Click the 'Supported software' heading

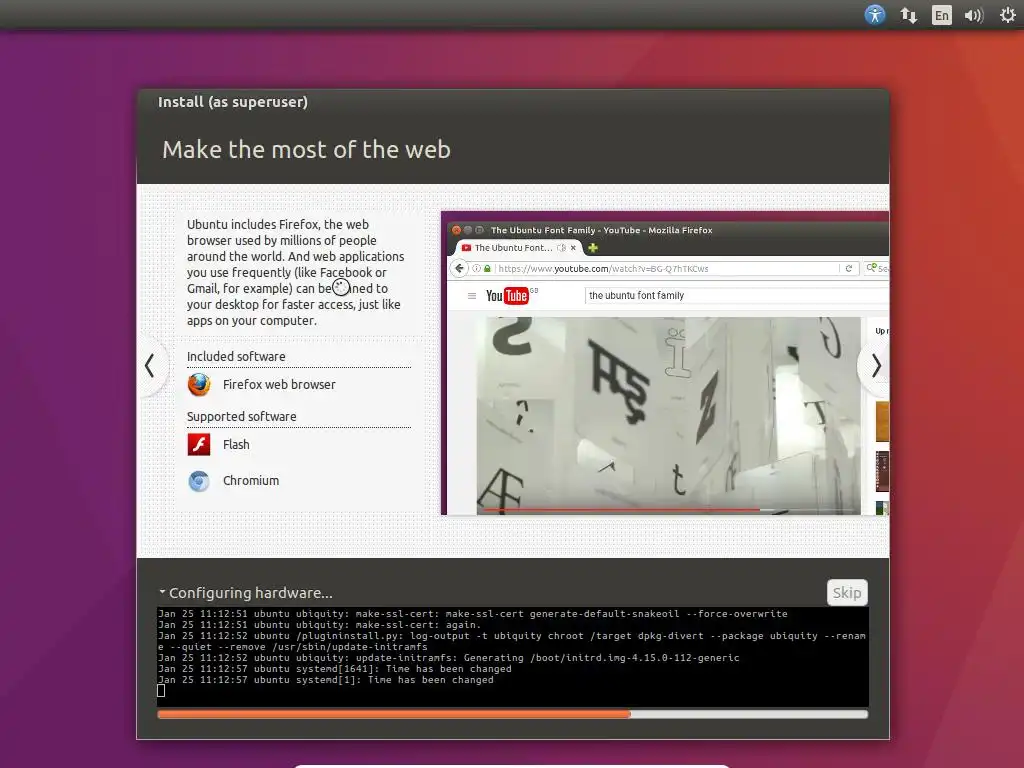pyautogui.click(x=242, y=417)
